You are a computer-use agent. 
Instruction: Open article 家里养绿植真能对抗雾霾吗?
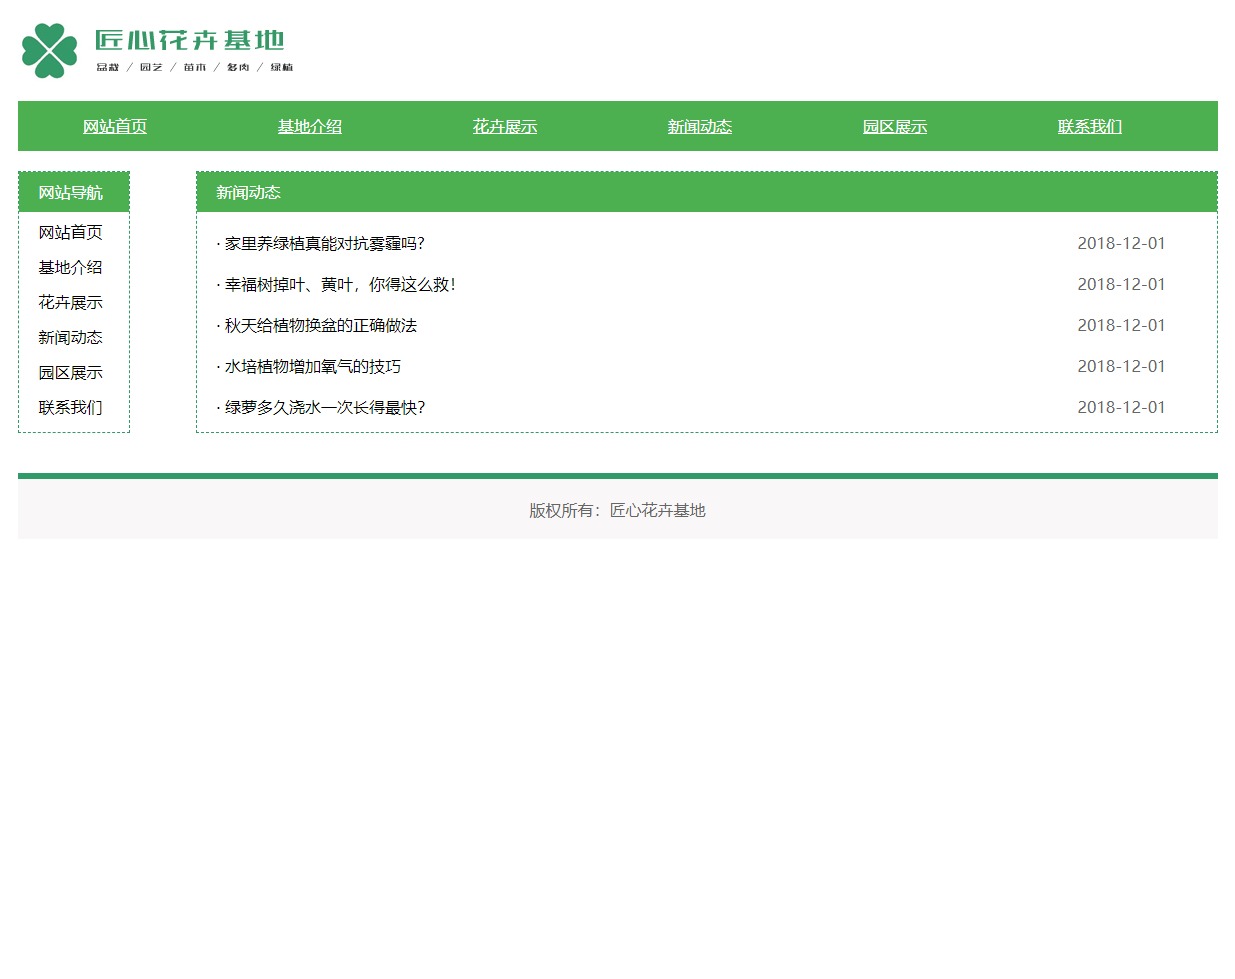tap(324, 244)
